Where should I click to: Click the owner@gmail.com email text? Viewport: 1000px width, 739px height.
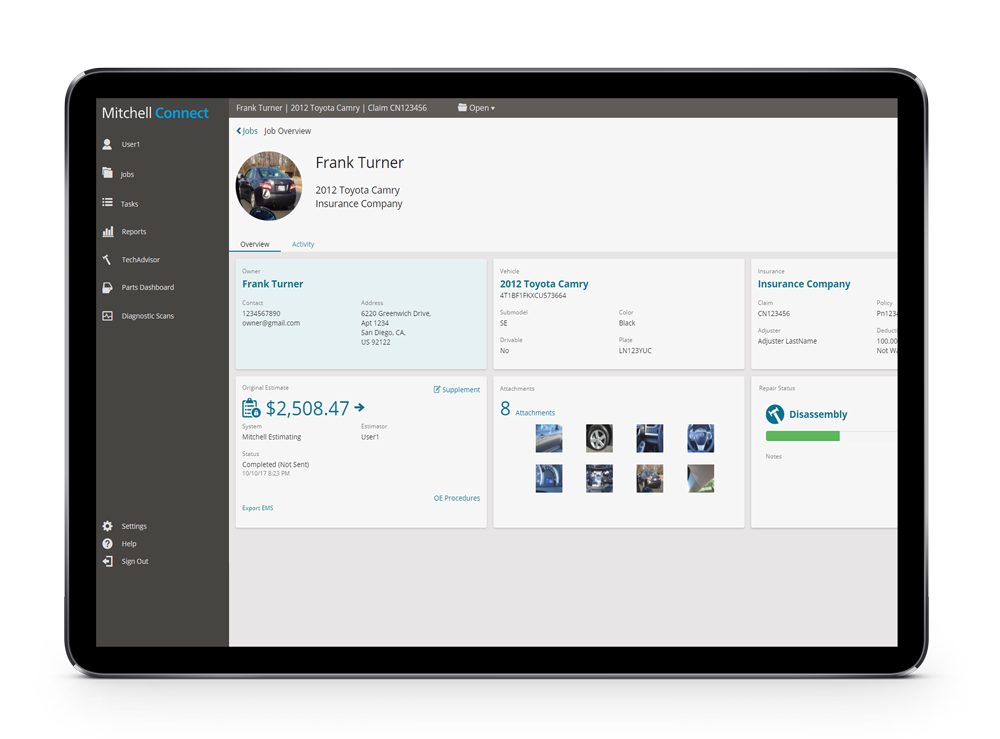point(271,323)
